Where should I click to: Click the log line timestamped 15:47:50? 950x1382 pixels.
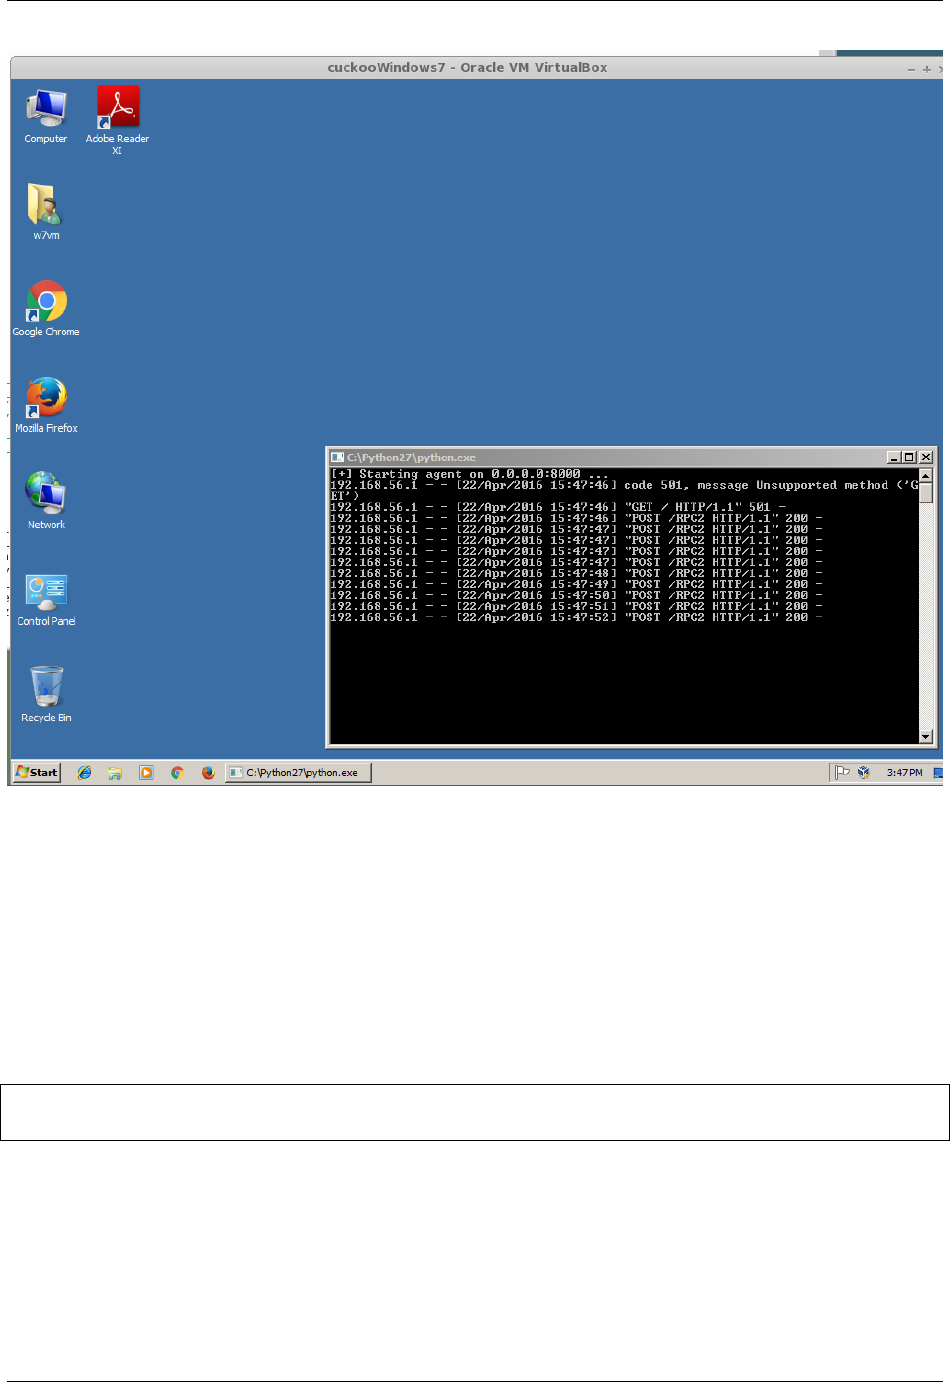577,595
